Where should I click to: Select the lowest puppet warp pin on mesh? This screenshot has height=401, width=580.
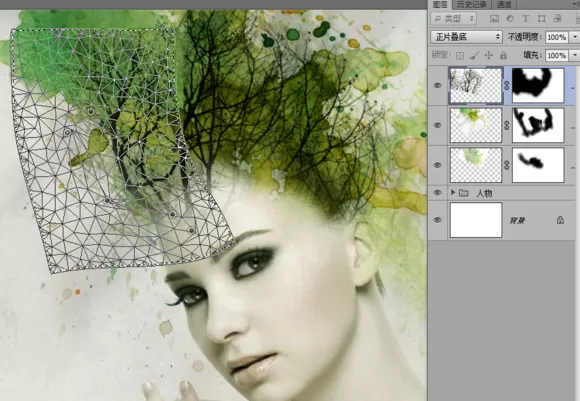pyautogui.click(x=191, y=230)
